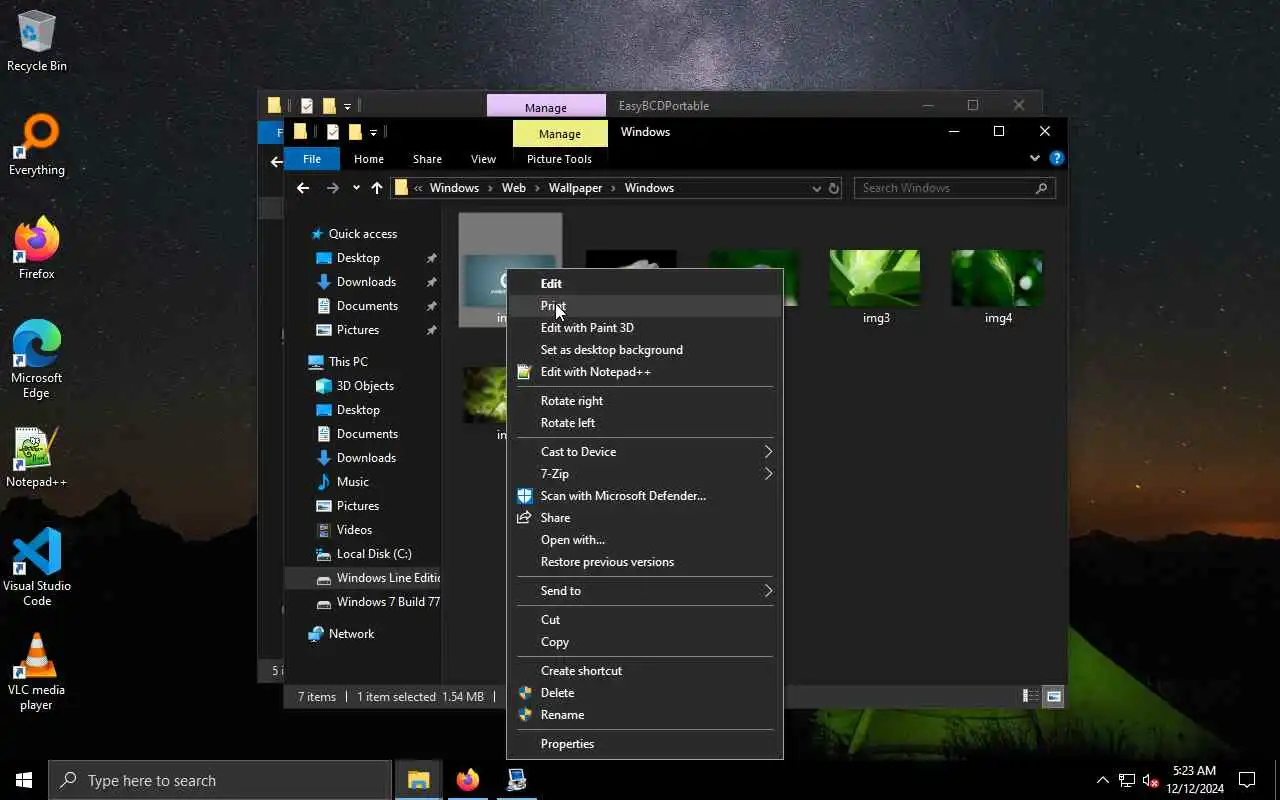
Task: Switch to the large thumbnails view layout
Action: [x=1053, y=696]
